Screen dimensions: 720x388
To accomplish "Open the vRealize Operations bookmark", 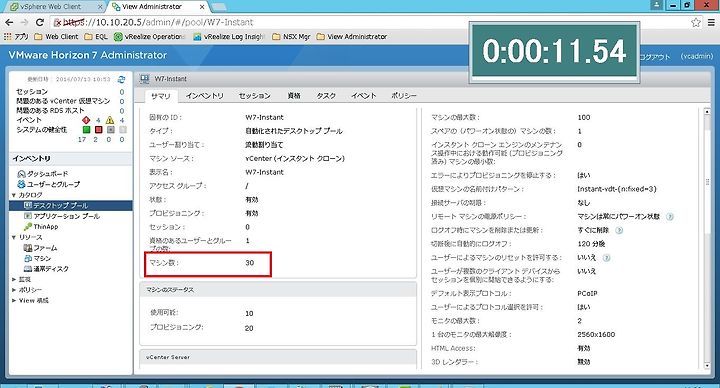I will click(150, 37).
